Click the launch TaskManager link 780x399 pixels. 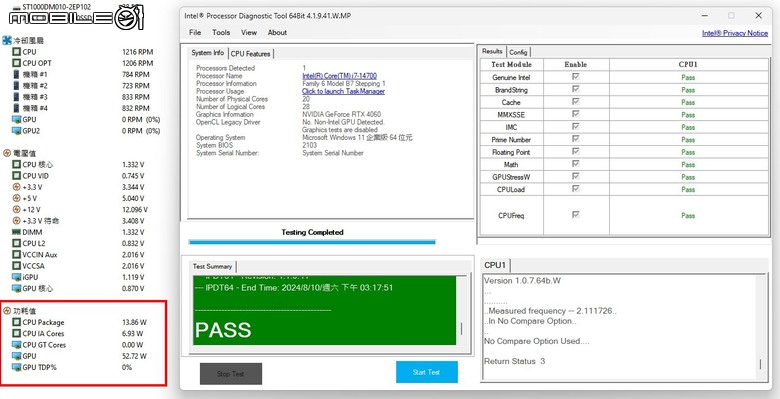pyautogui.click(x=343, y=92)
